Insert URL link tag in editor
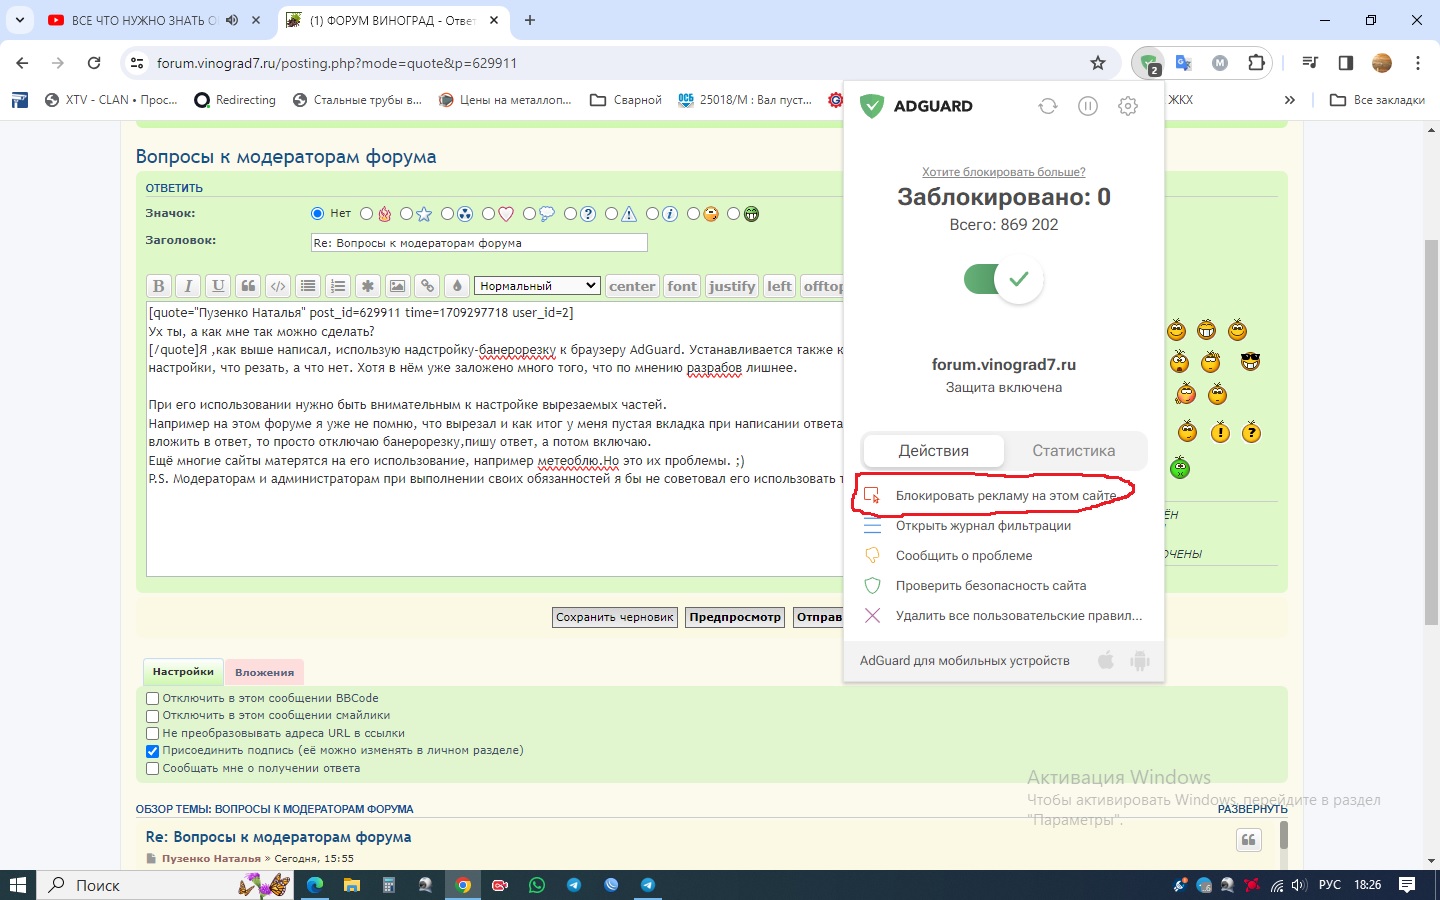Screen dimensions: 1440x900 pyautogui.click(x=427, y=286)
